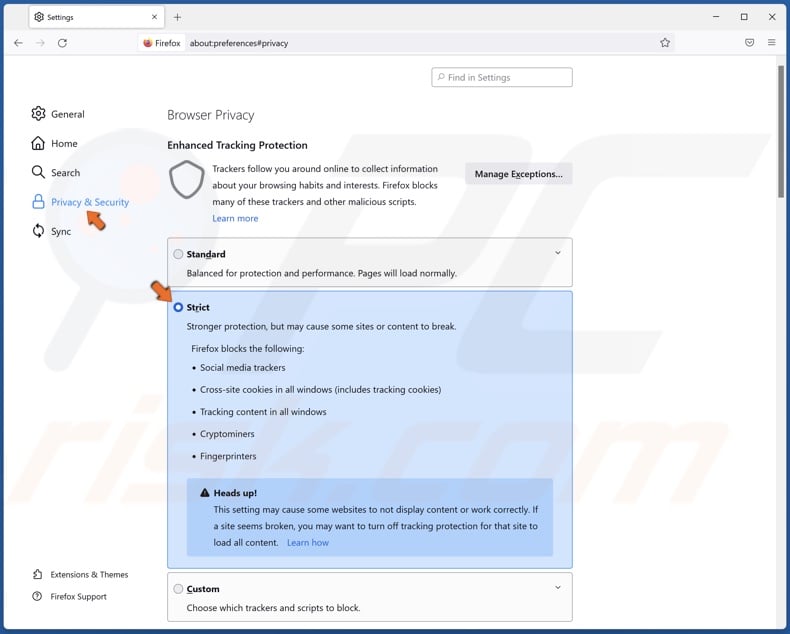Expand the Custom protection details chevron
Screen dimensions: 790x634
[558, 587]
